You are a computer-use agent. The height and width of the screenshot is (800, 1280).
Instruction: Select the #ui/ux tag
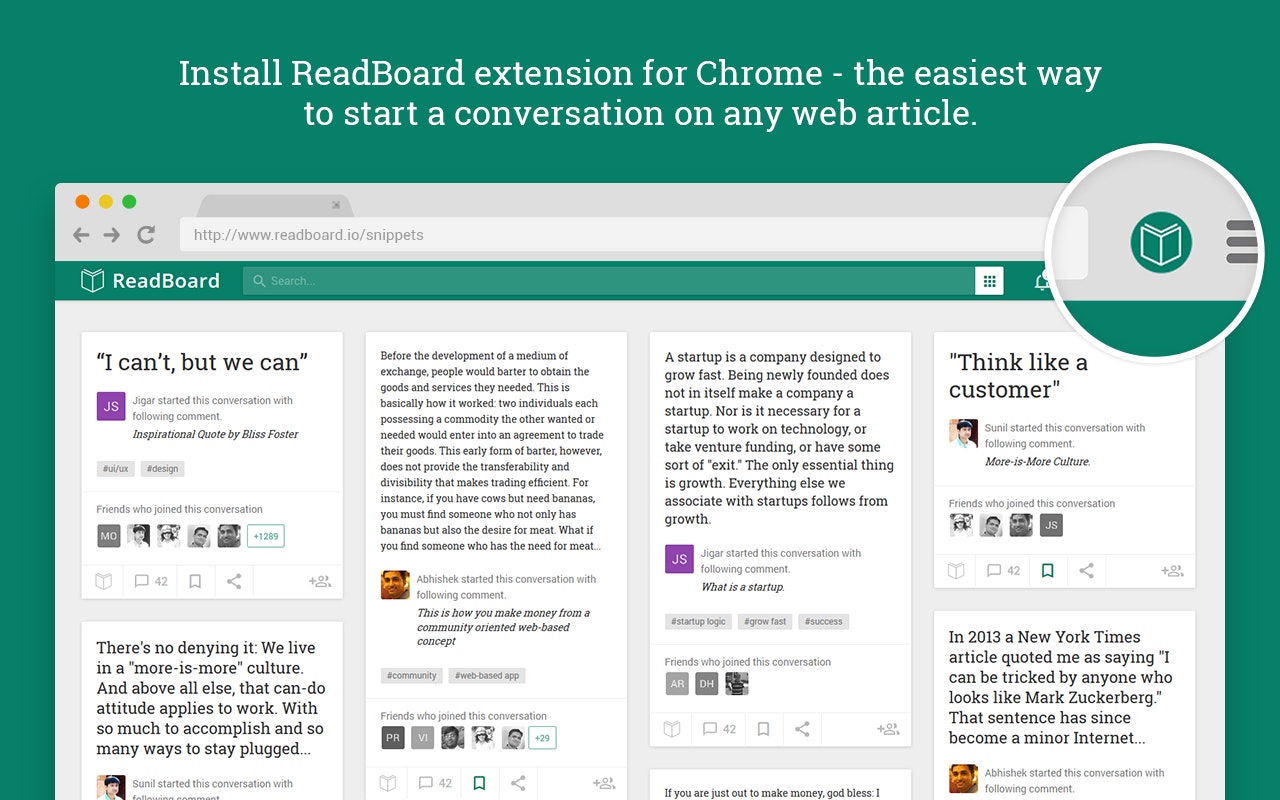pos(116,469)
